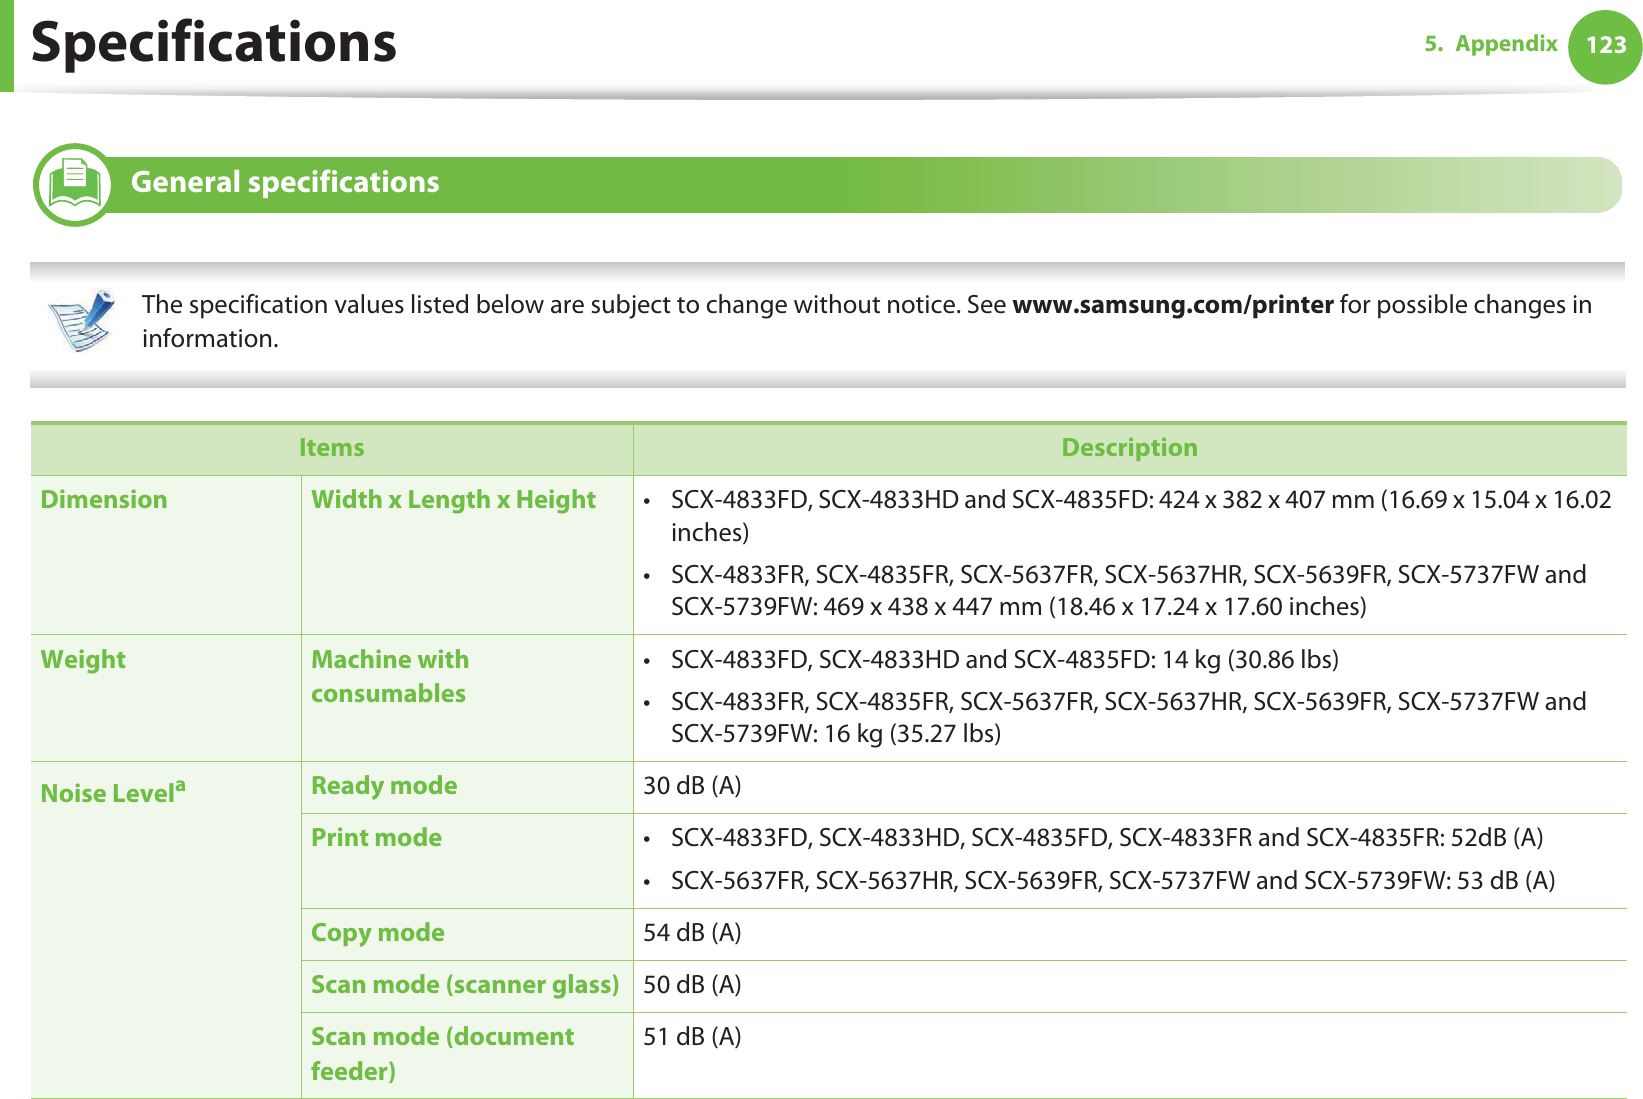Click the Noise Level footnote label
Viewport: 1643px width, 1099px height.
tap(112, 793)
